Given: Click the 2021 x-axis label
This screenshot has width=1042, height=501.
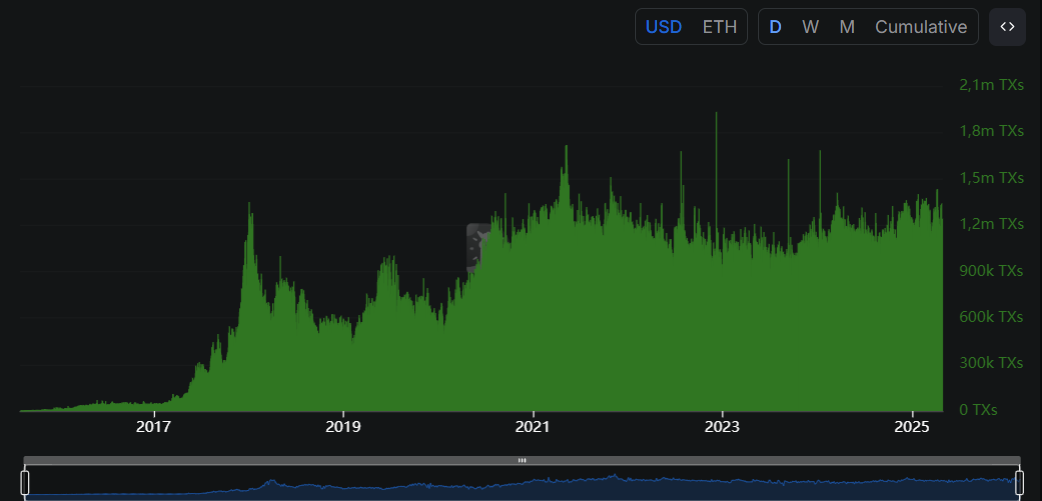Looking at the screenshot, I should pos(532,427).
